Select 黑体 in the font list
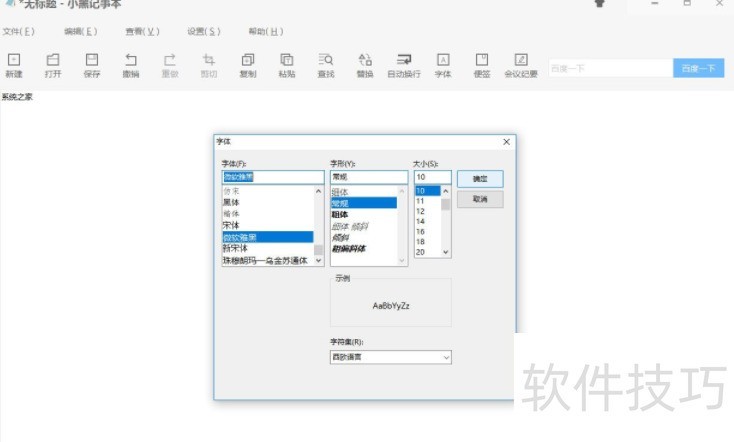The image size is (734, 442). click(x=268, y=202)
